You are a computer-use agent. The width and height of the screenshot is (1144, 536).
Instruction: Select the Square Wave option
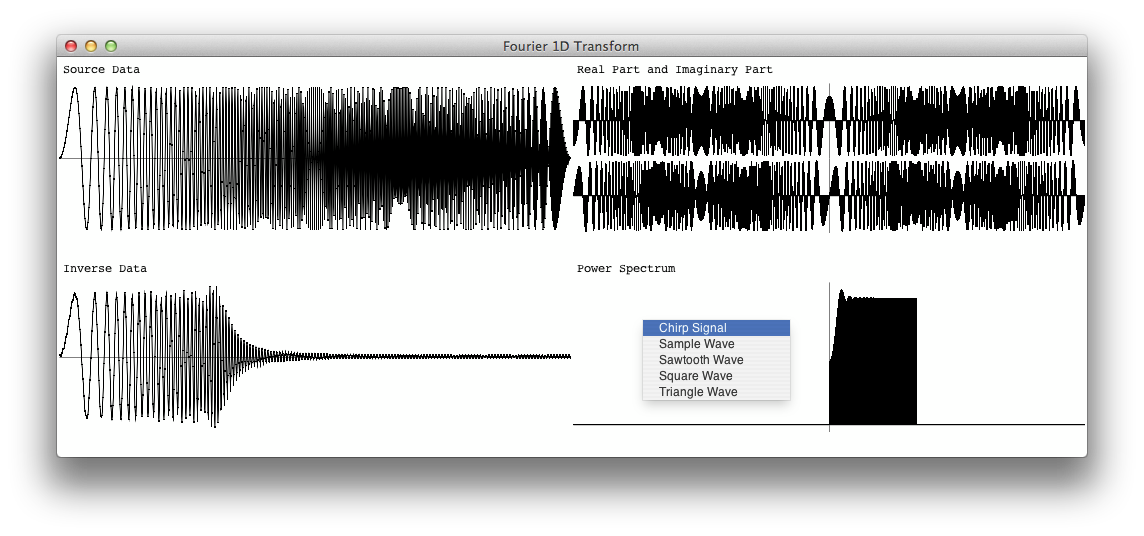(x=716, y=376)
